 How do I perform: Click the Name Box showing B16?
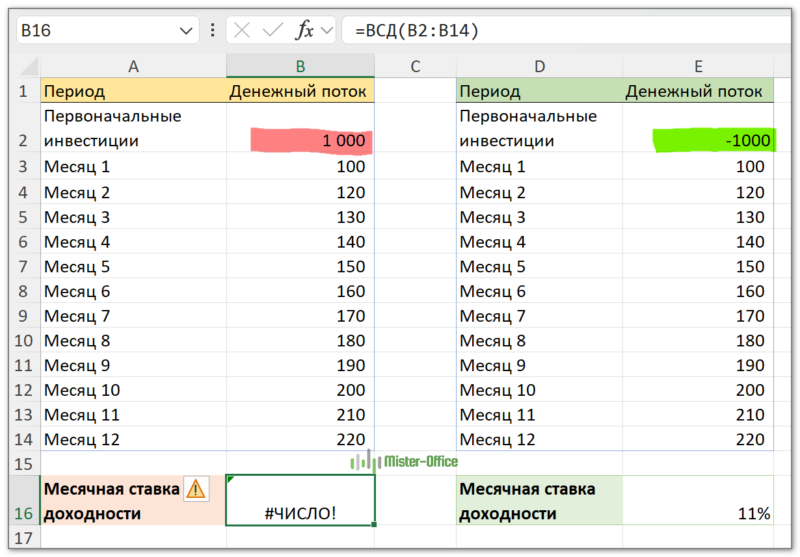point(95,31)
